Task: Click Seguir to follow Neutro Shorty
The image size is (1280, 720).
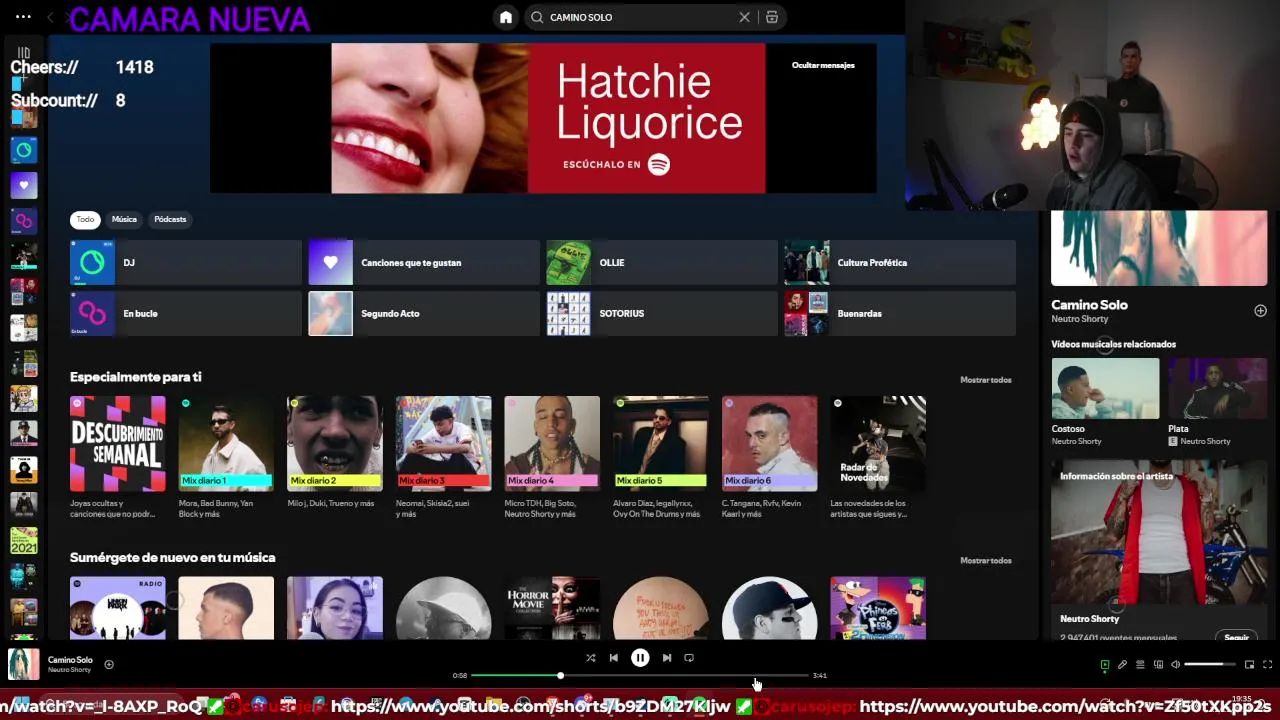Action: (x=1237, y=637)
